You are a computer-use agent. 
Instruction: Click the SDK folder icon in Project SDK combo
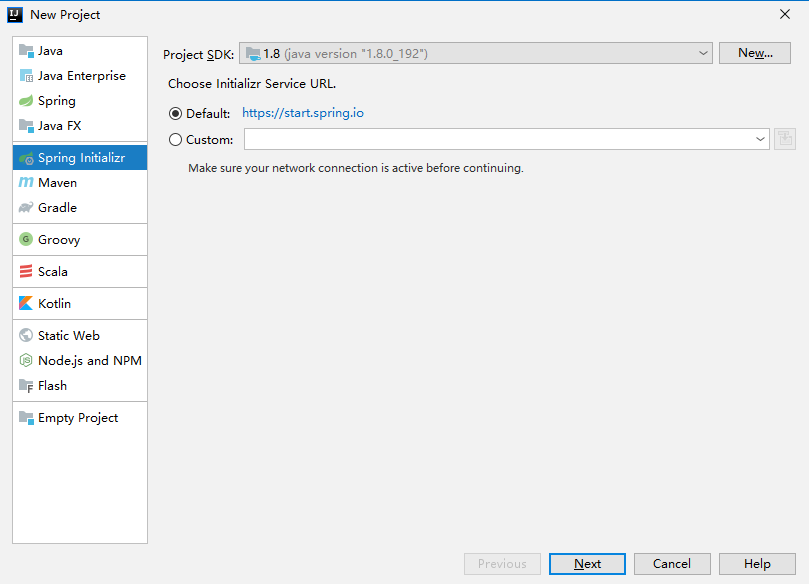tap(253, 54)
